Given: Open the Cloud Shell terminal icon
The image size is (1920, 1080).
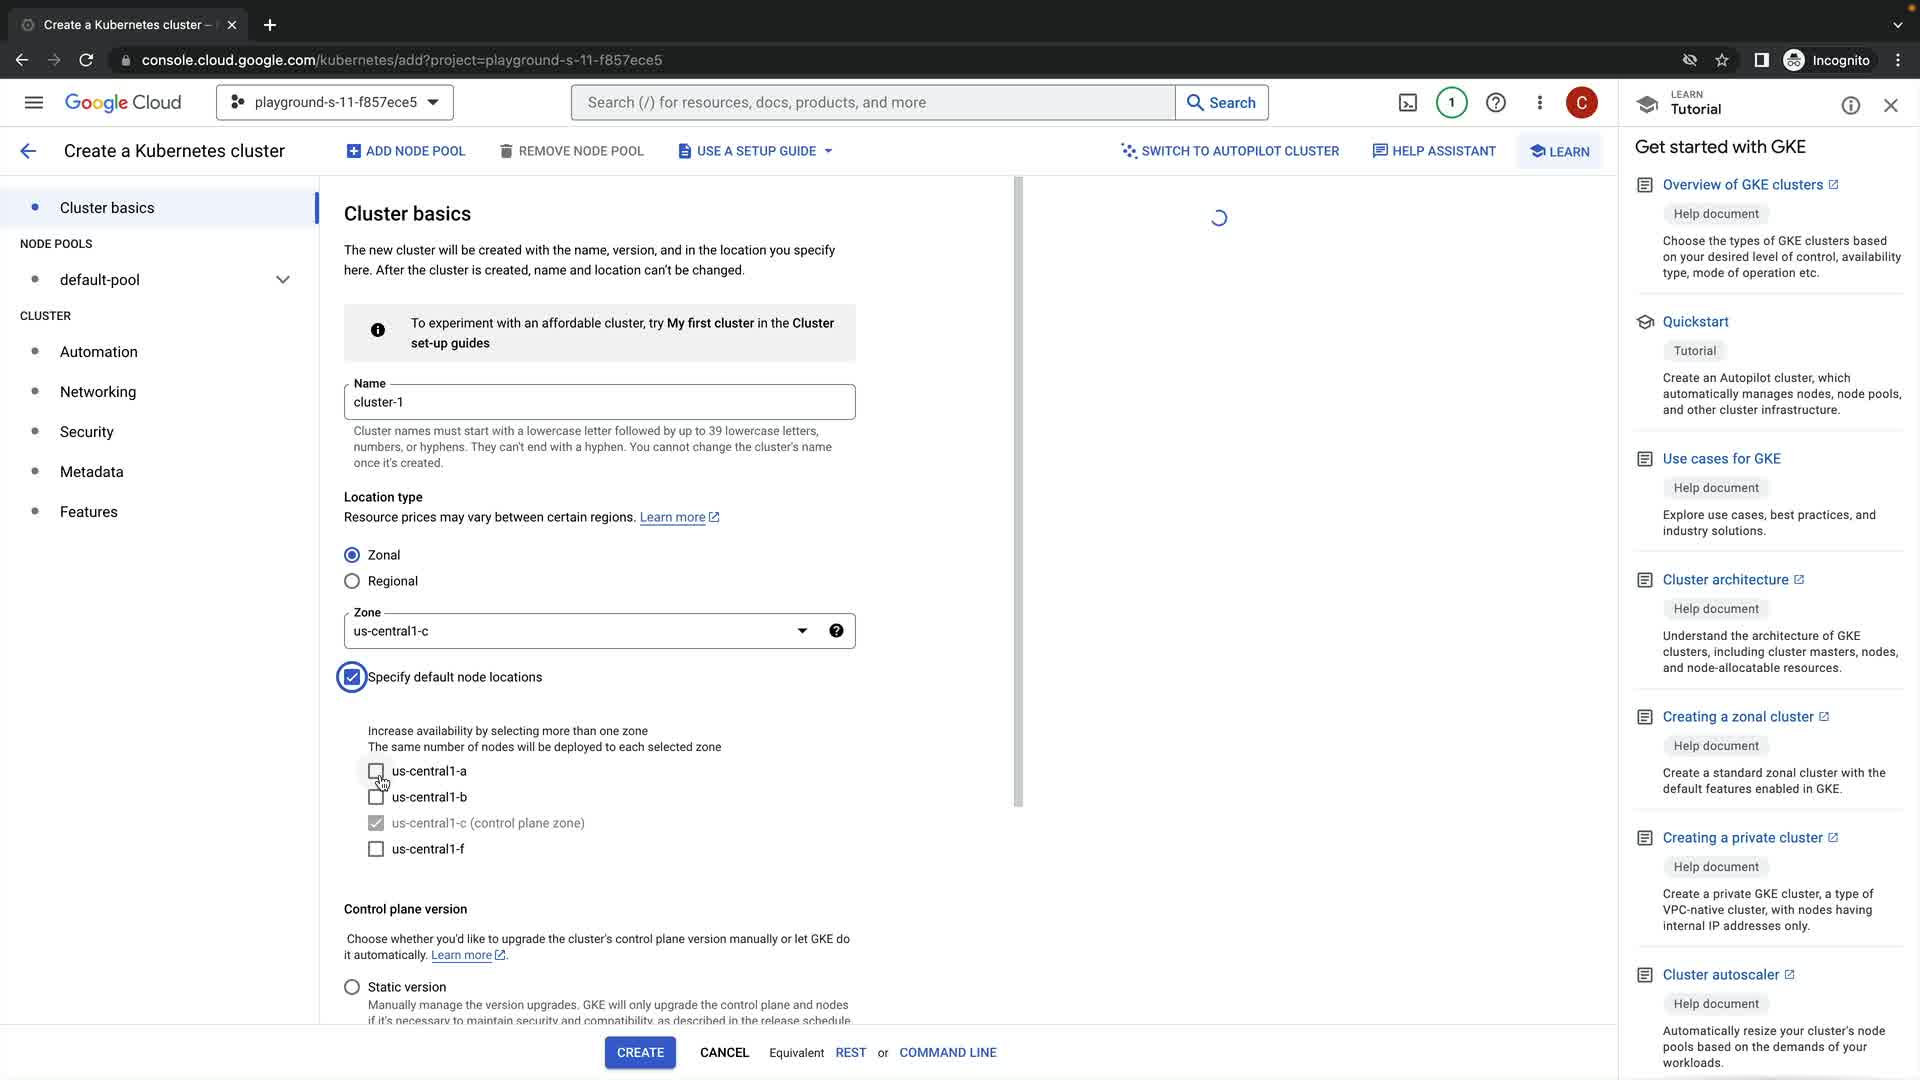Looking at the screenshot, I should (x=1407, y=103).
